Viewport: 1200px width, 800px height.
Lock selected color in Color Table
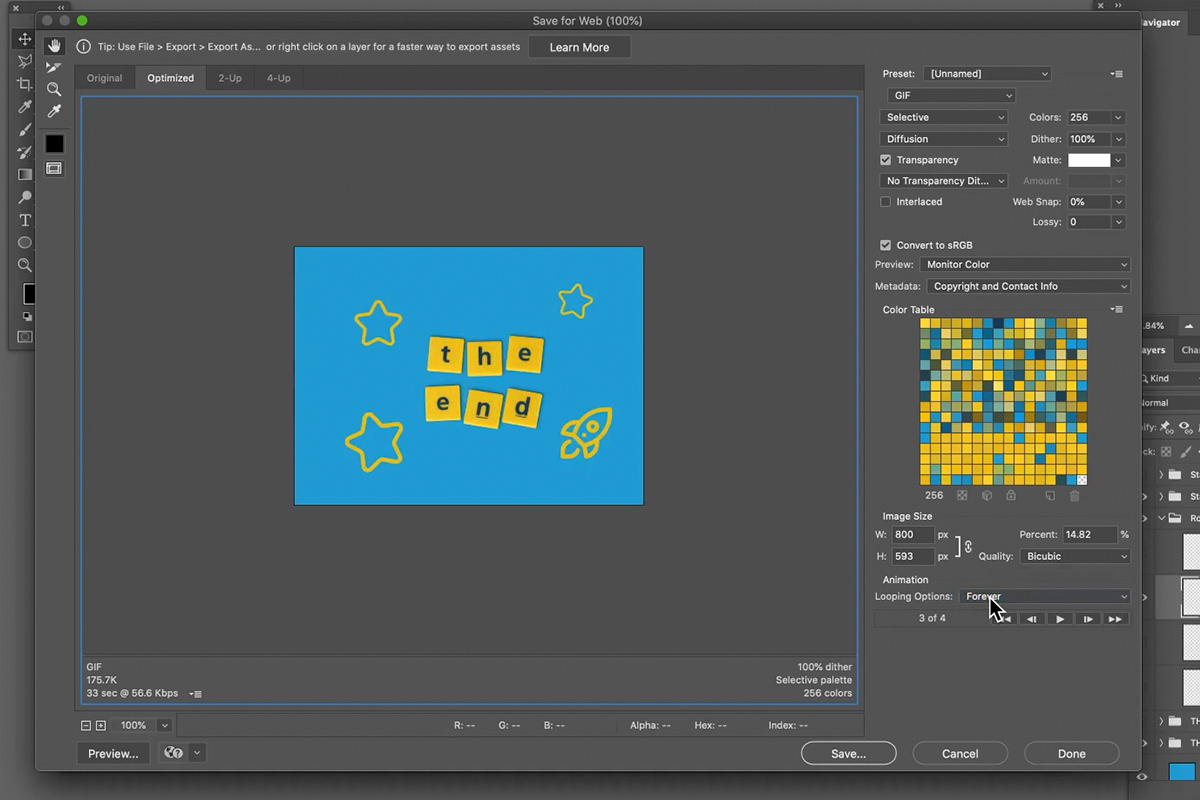point(1011,495)
